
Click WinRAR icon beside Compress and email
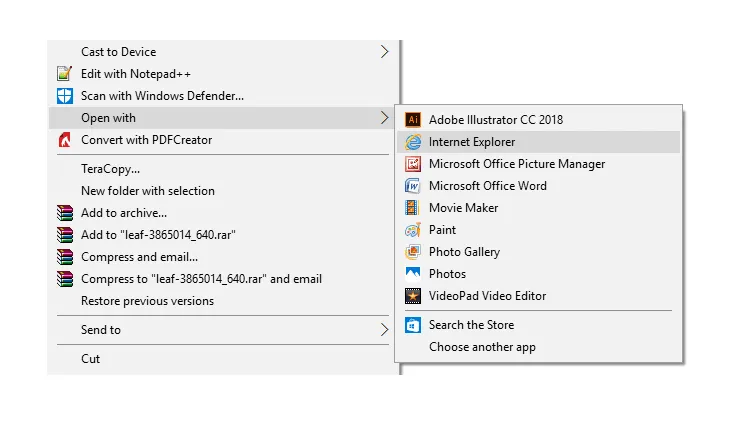click(65, 257)
